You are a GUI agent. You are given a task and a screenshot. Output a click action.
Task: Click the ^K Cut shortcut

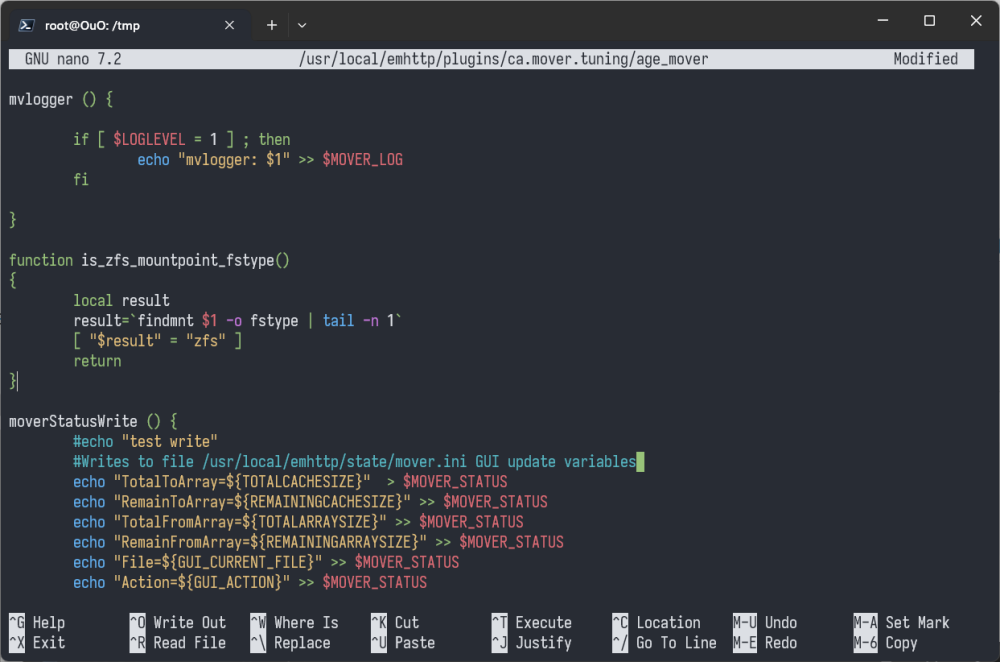click(395, 622)
